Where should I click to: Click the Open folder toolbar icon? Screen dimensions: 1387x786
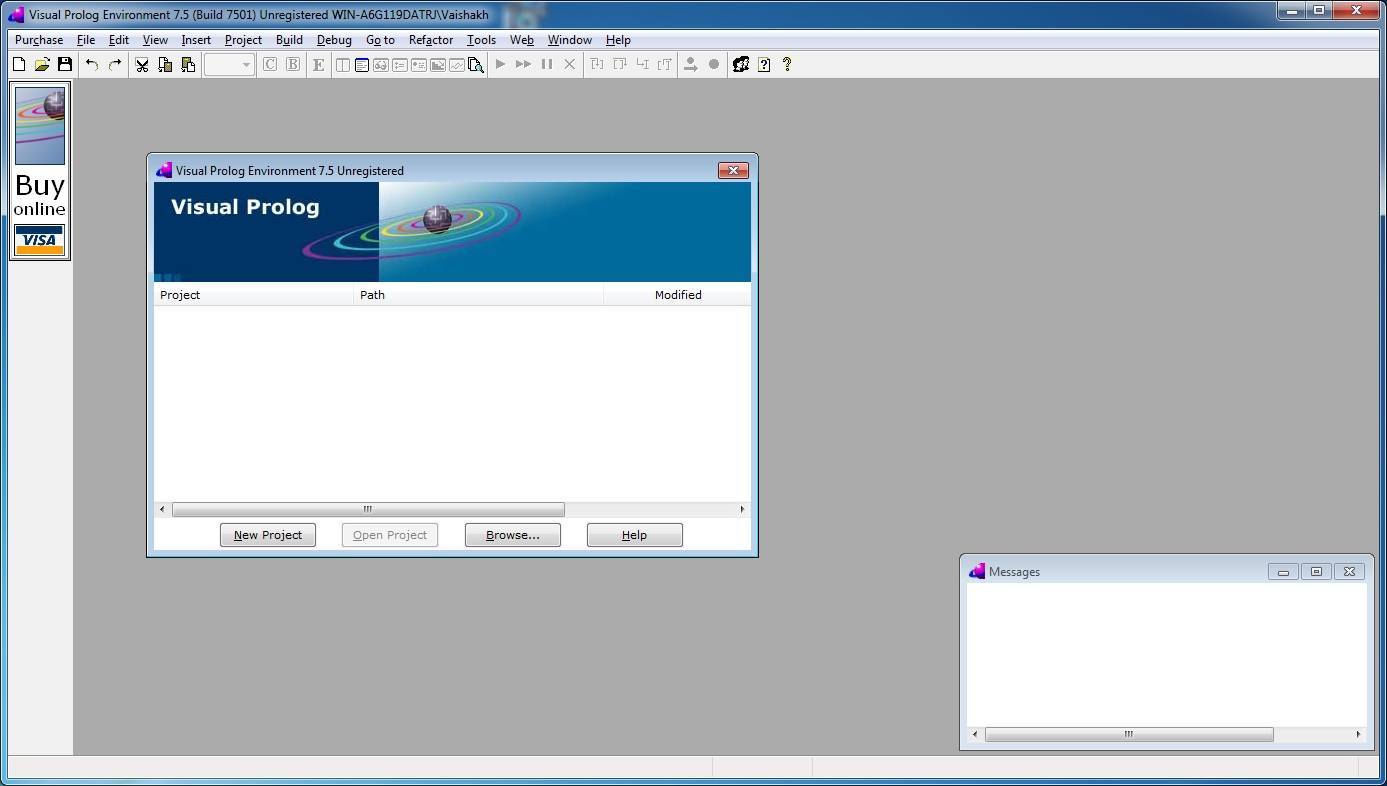click(42, 64)
